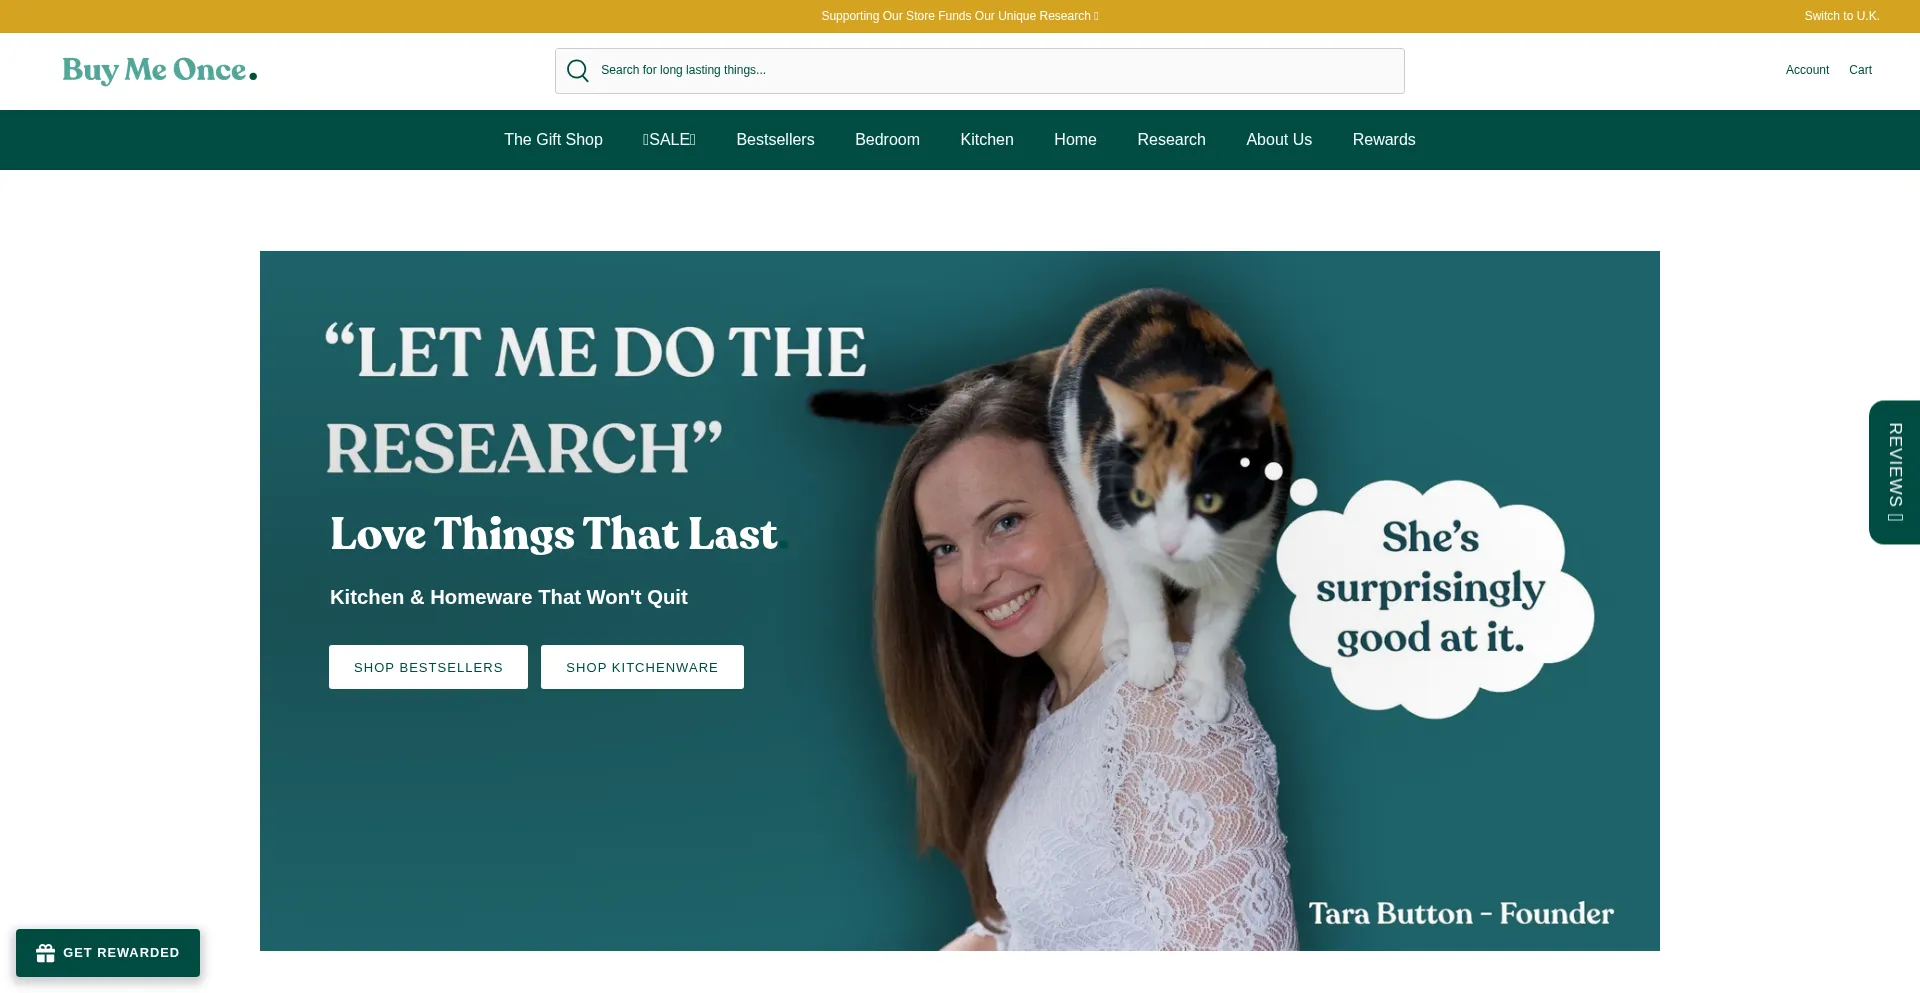Open the Buy Me Once logo homepage
Viewport: 1920px width, 993px height.
coord(160,70)
